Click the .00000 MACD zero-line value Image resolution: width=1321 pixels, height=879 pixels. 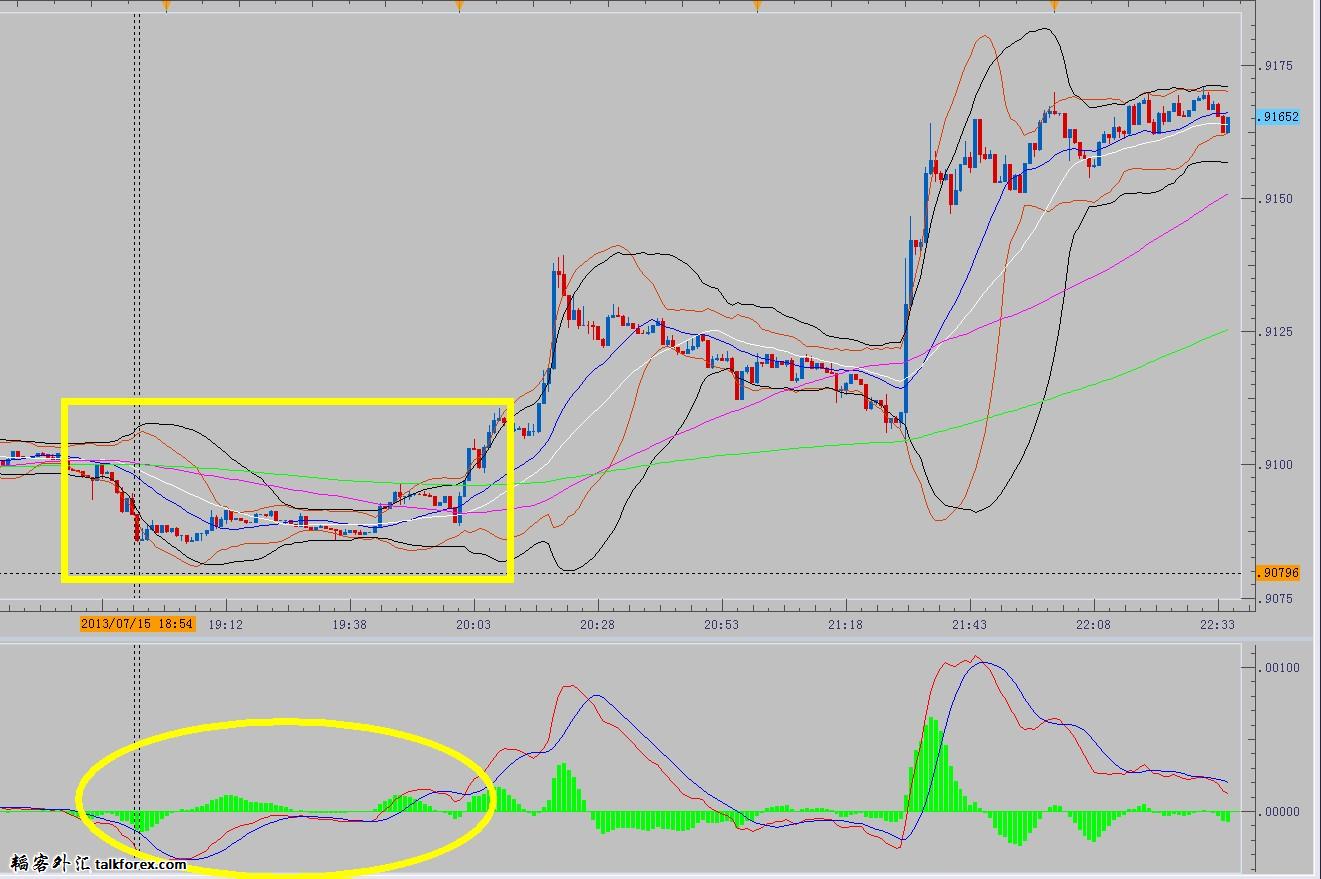(x=1280, y=812)
